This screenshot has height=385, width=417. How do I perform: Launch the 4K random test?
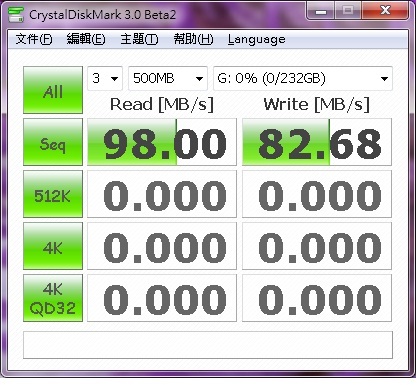click(53, 246)
